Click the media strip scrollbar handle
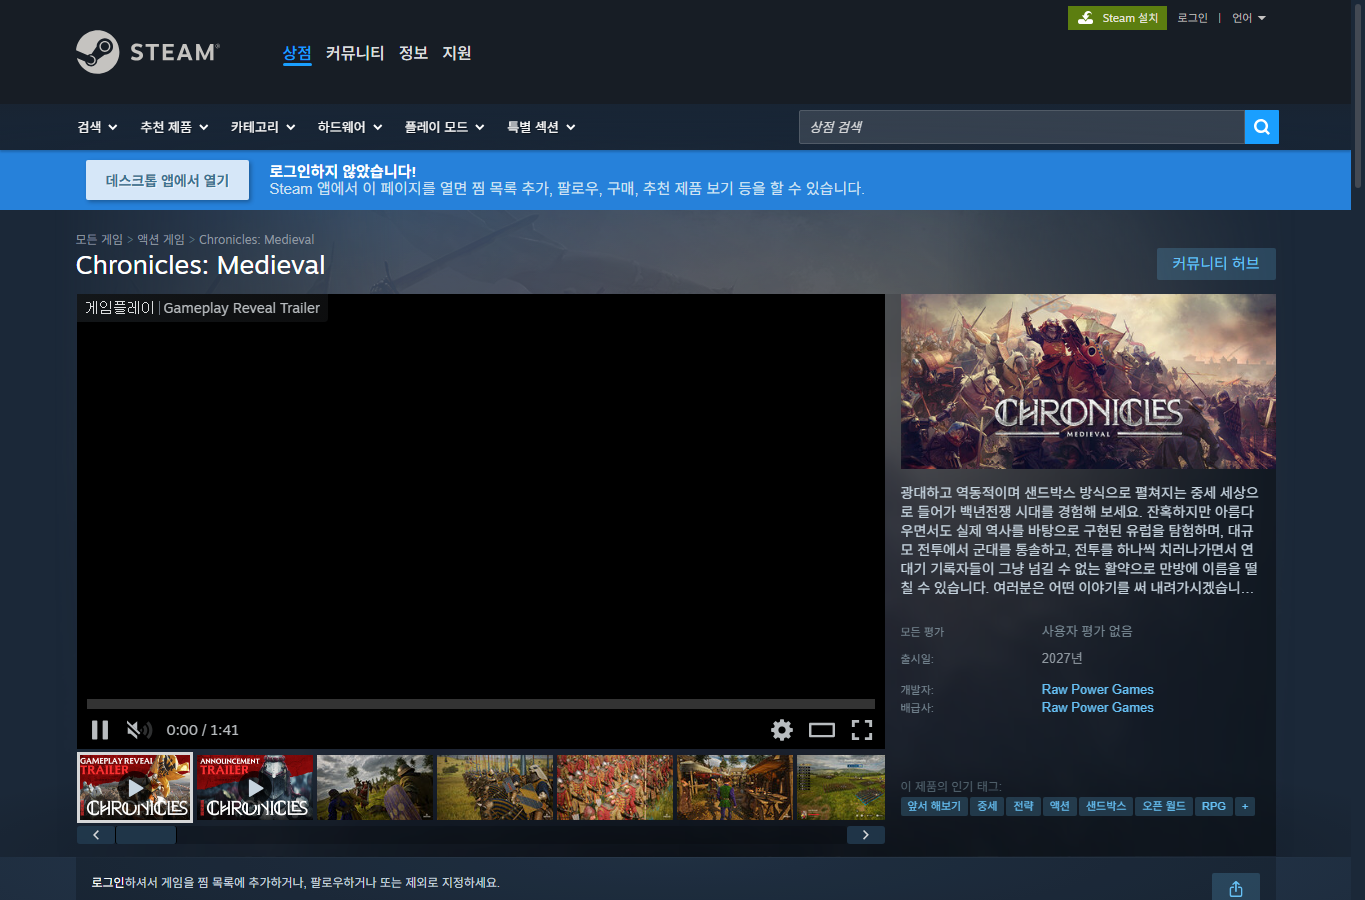This screenshot has width=1365, height=900. pyautogui.click(x=146, y=835)
